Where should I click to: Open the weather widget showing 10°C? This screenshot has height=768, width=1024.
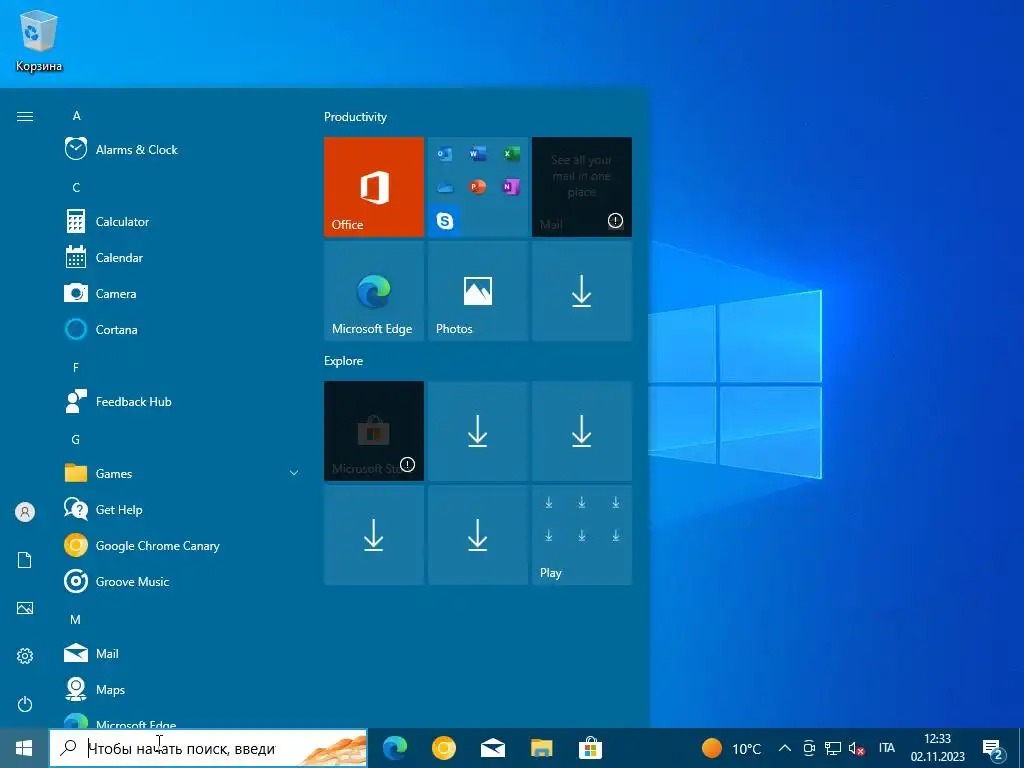(731, 748)
